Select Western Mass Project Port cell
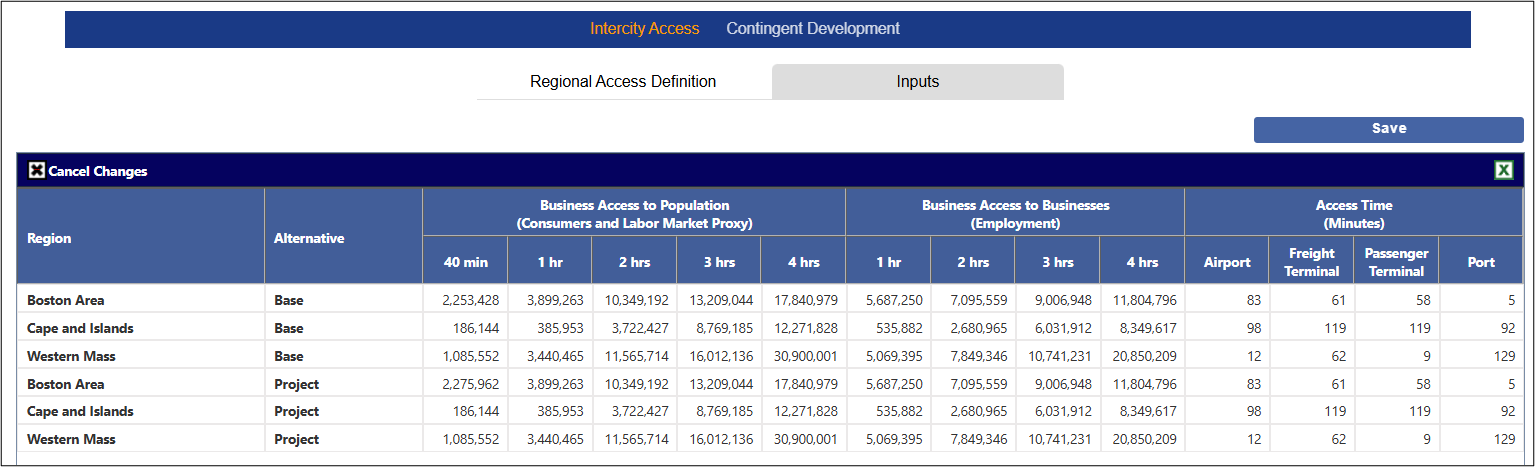This screenshot has height=467, width=1535. (x=1481, y=440)
